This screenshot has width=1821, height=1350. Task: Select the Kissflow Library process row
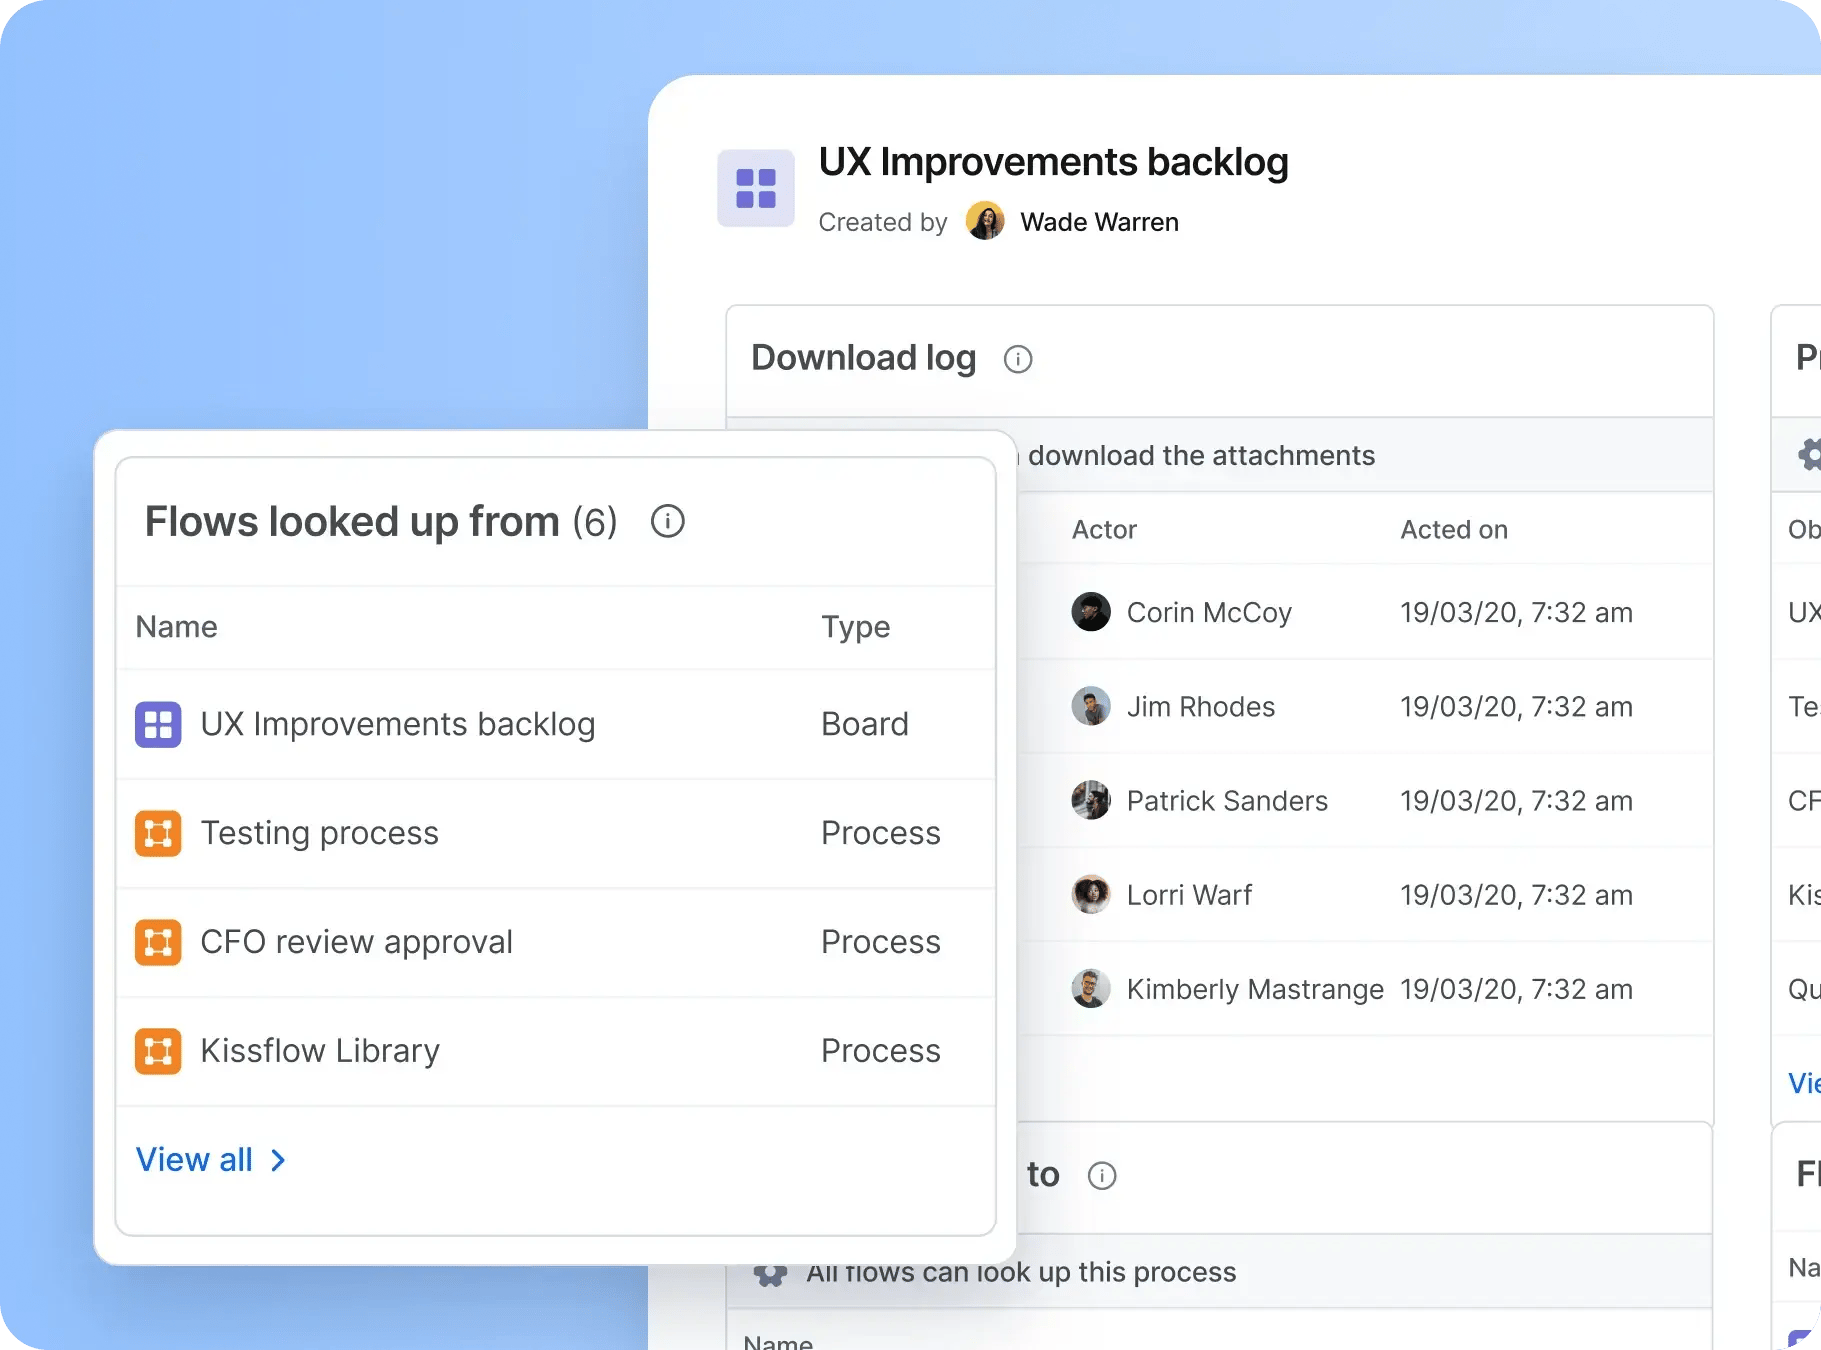tap(556, 1052)
